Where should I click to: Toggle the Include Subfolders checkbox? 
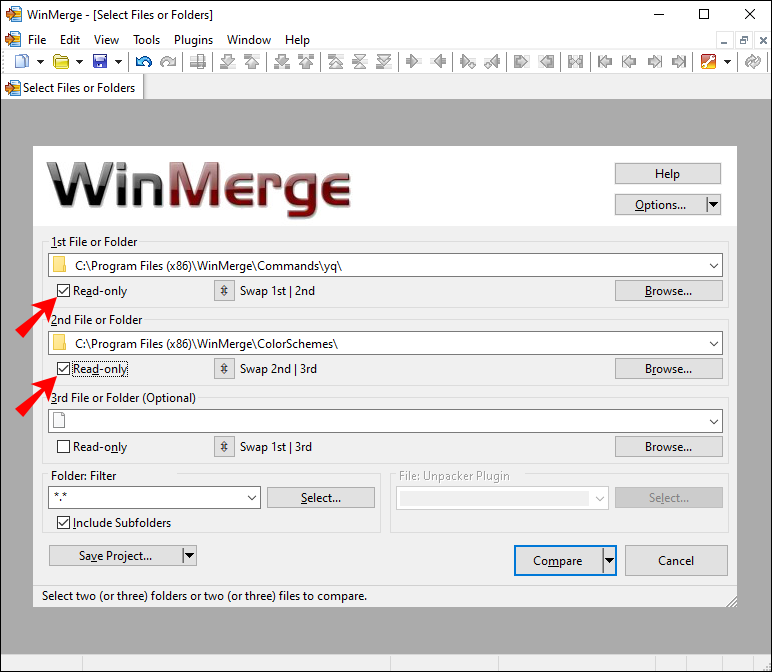(64, 523)
